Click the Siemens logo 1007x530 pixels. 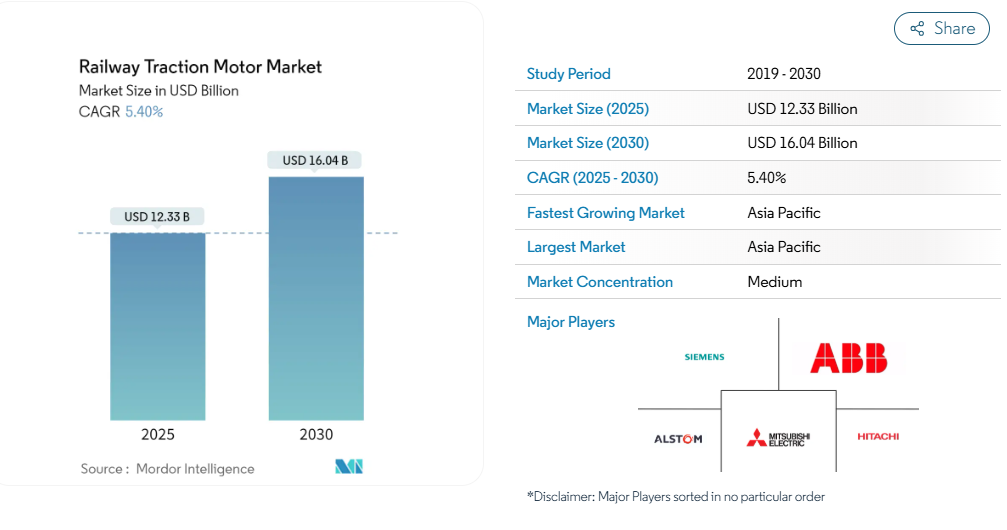[x=704, y=357]
